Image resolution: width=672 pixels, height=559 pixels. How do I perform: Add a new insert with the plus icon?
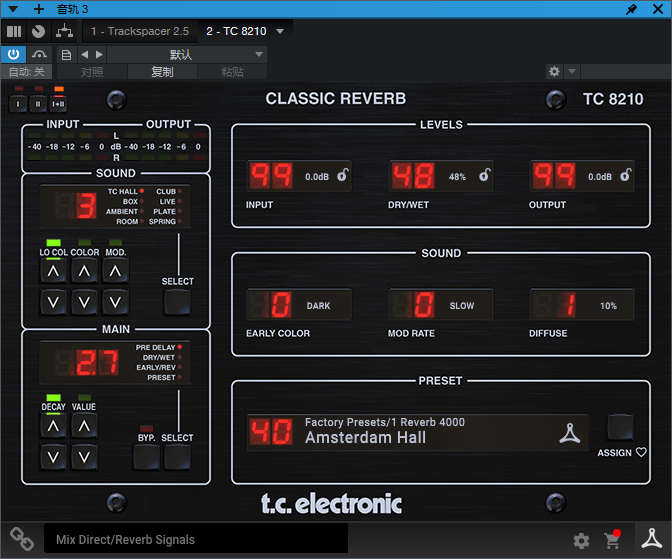39,9
